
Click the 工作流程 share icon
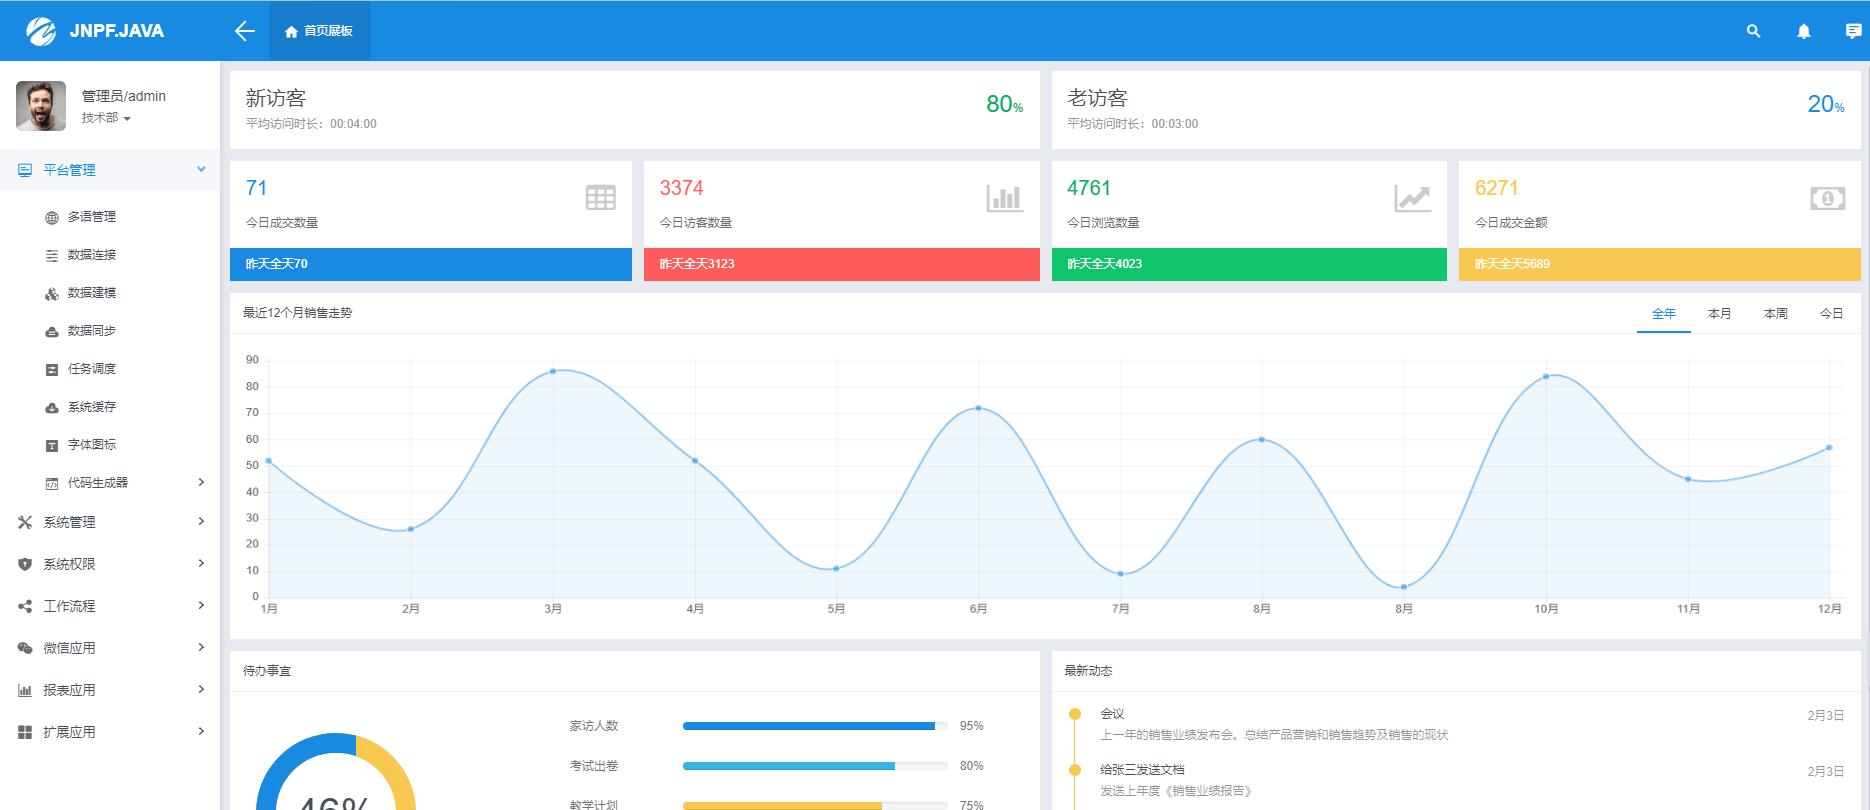pyautogui.click(x=25, y=606)
